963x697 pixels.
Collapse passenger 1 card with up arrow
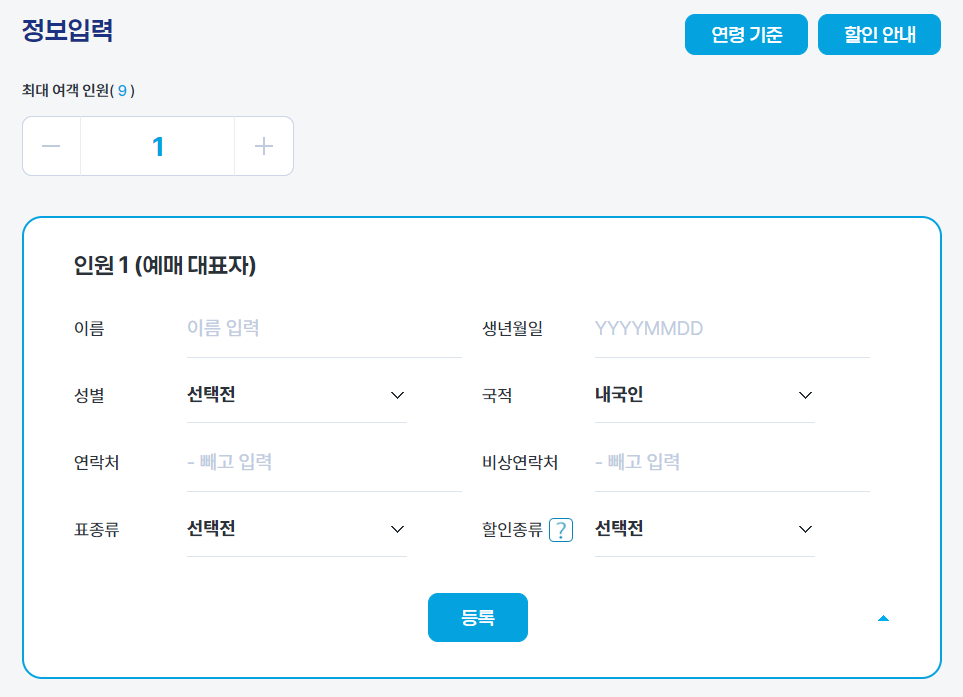point(883,618)
